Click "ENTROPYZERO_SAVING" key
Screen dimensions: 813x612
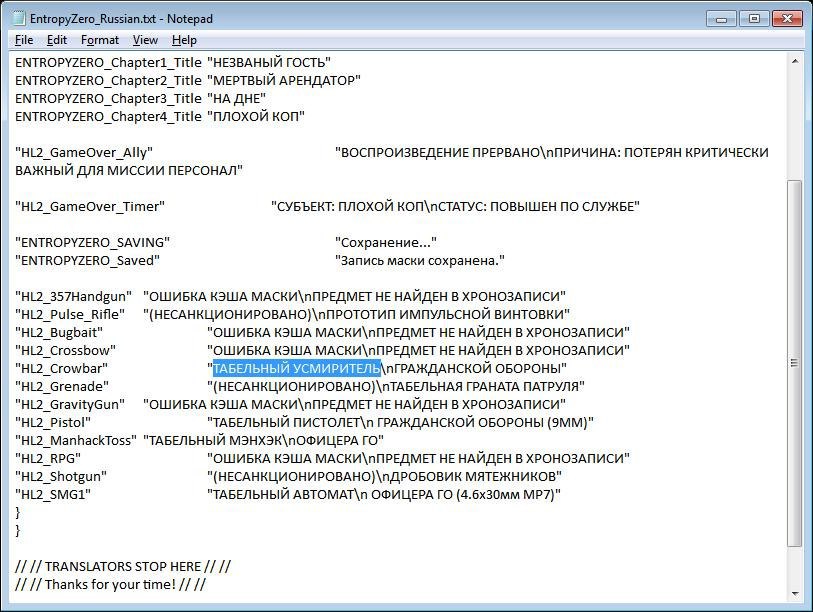[92, 243]
